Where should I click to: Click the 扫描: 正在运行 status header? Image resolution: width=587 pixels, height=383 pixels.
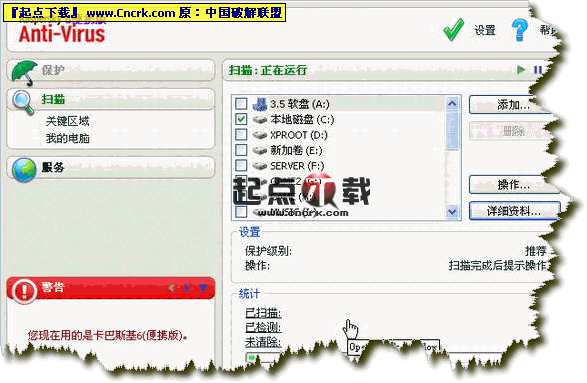(x=268, y=70)
